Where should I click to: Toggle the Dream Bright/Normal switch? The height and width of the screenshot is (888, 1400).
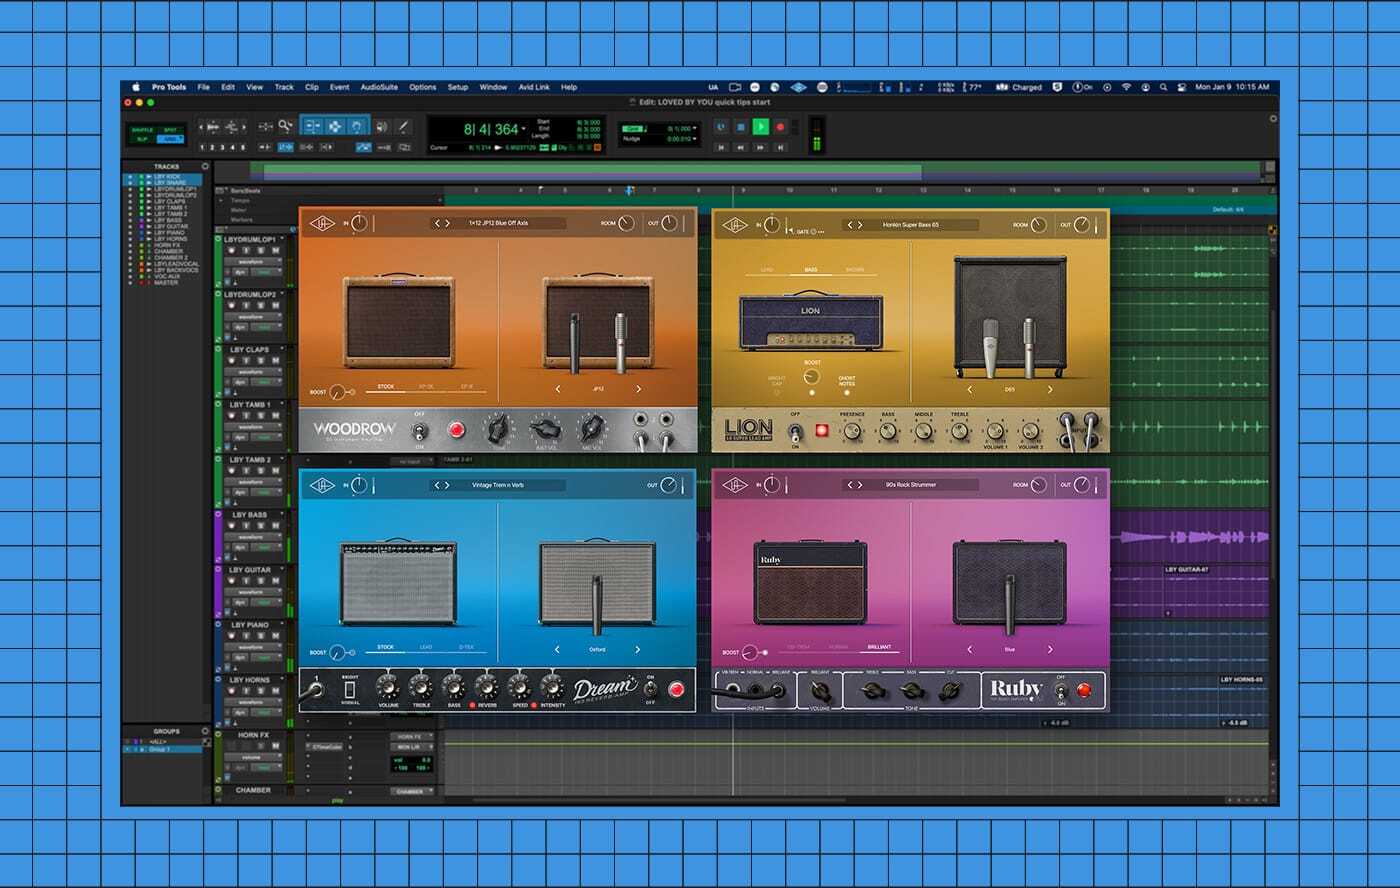(350, 690)
